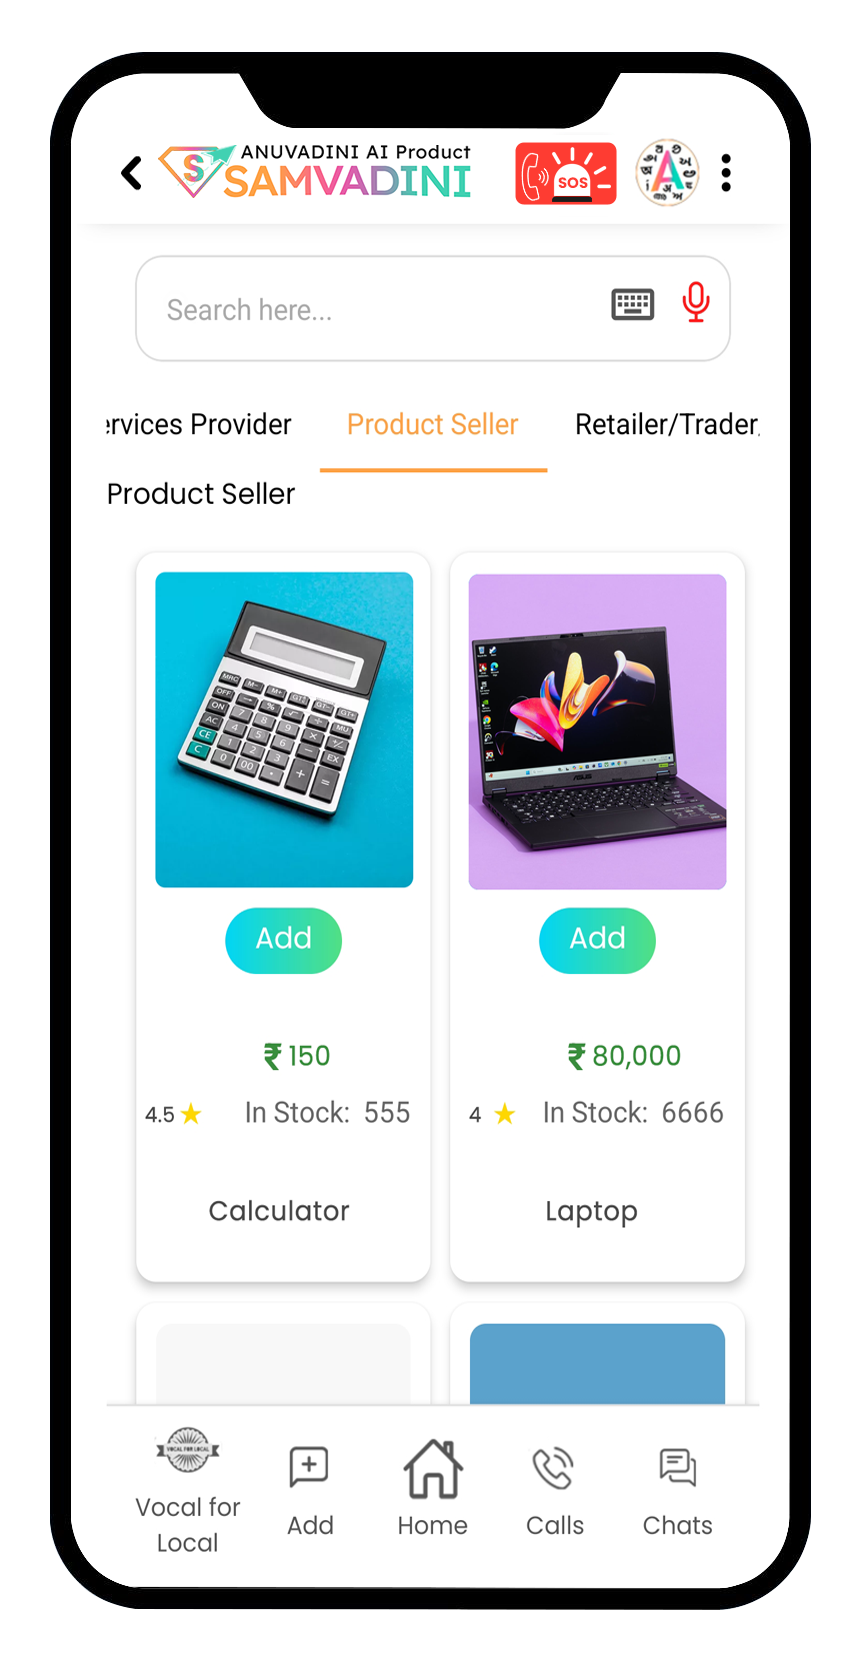Add the Calculator to cart
868x1665 pixels.
tap(284, 940)
